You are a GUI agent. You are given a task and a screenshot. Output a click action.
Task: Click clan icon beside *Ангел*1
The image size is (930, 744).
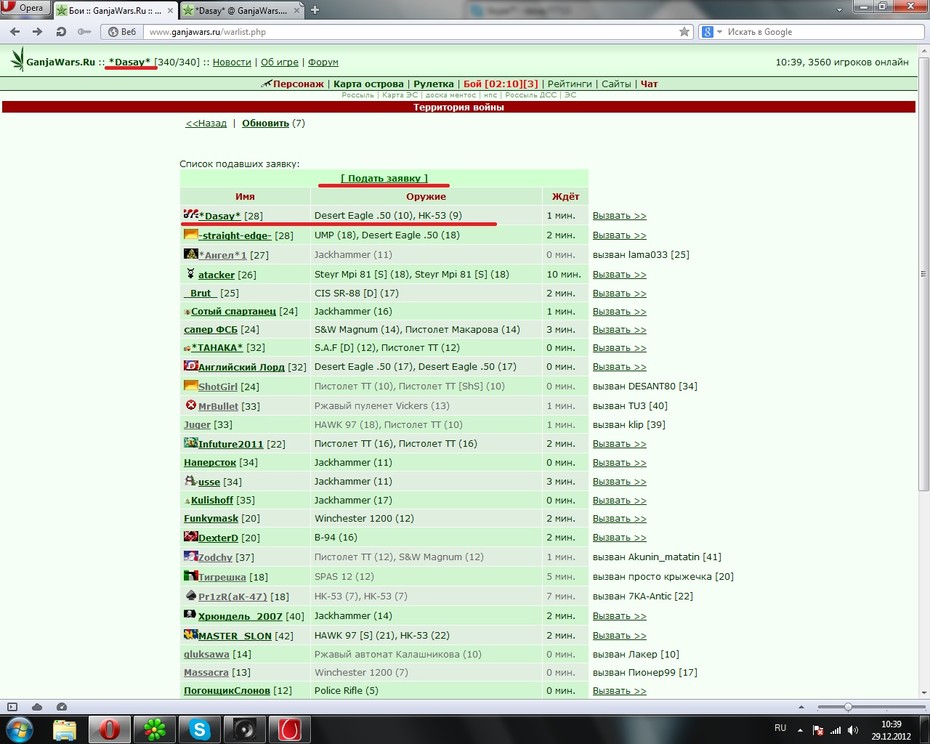pyautogui.click(x=190, y=254)
